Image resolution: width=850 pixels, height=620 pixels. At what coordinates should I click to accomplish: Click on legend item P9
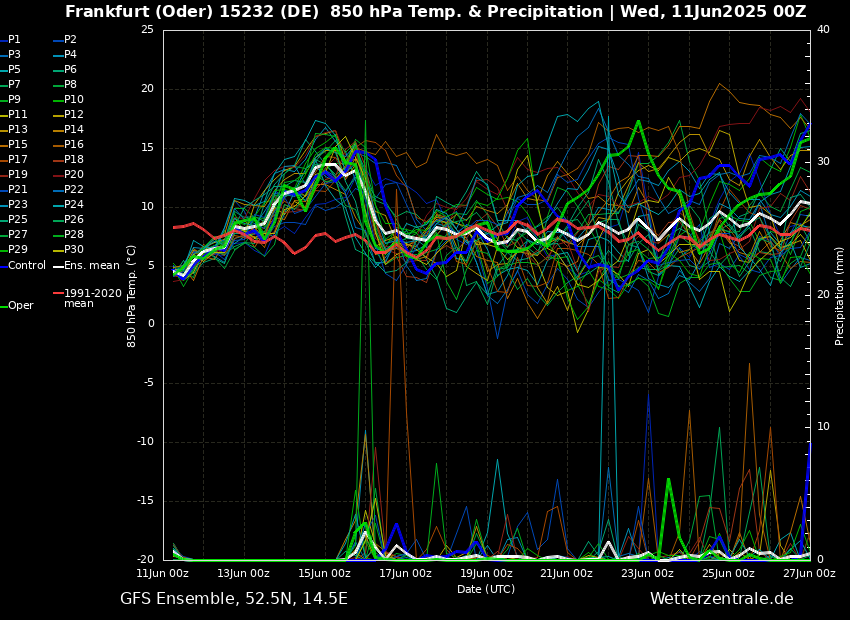coord(11,100)
